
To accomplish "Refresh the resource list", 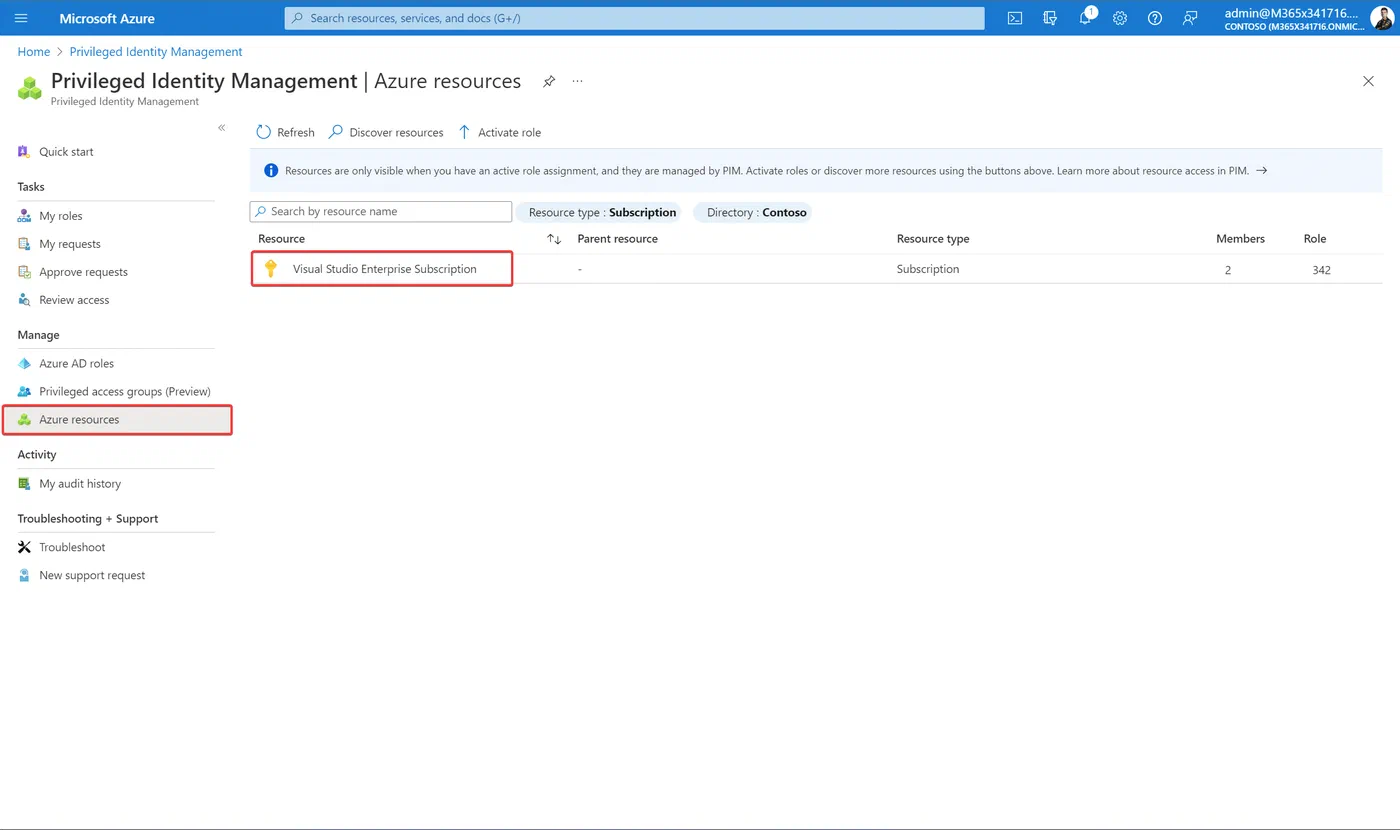I will coord(286,132).
